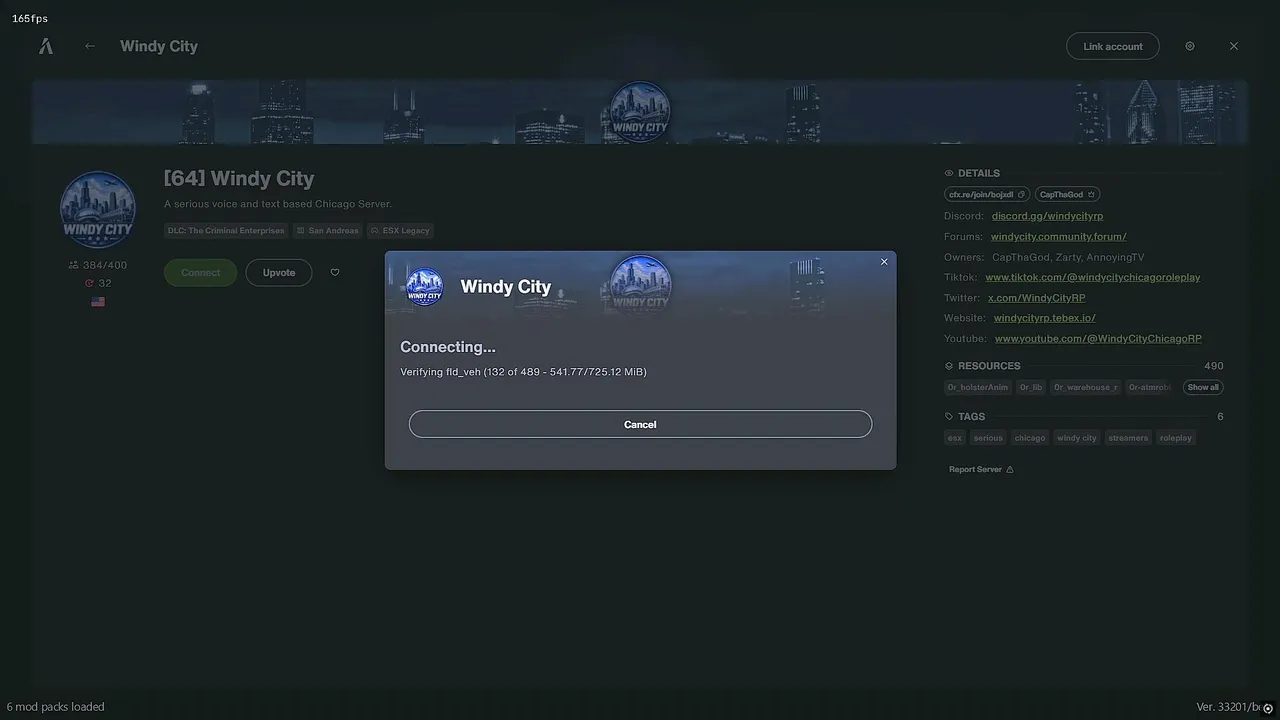Click the Windy City logo in the page banner

click(x=640, y=111)
